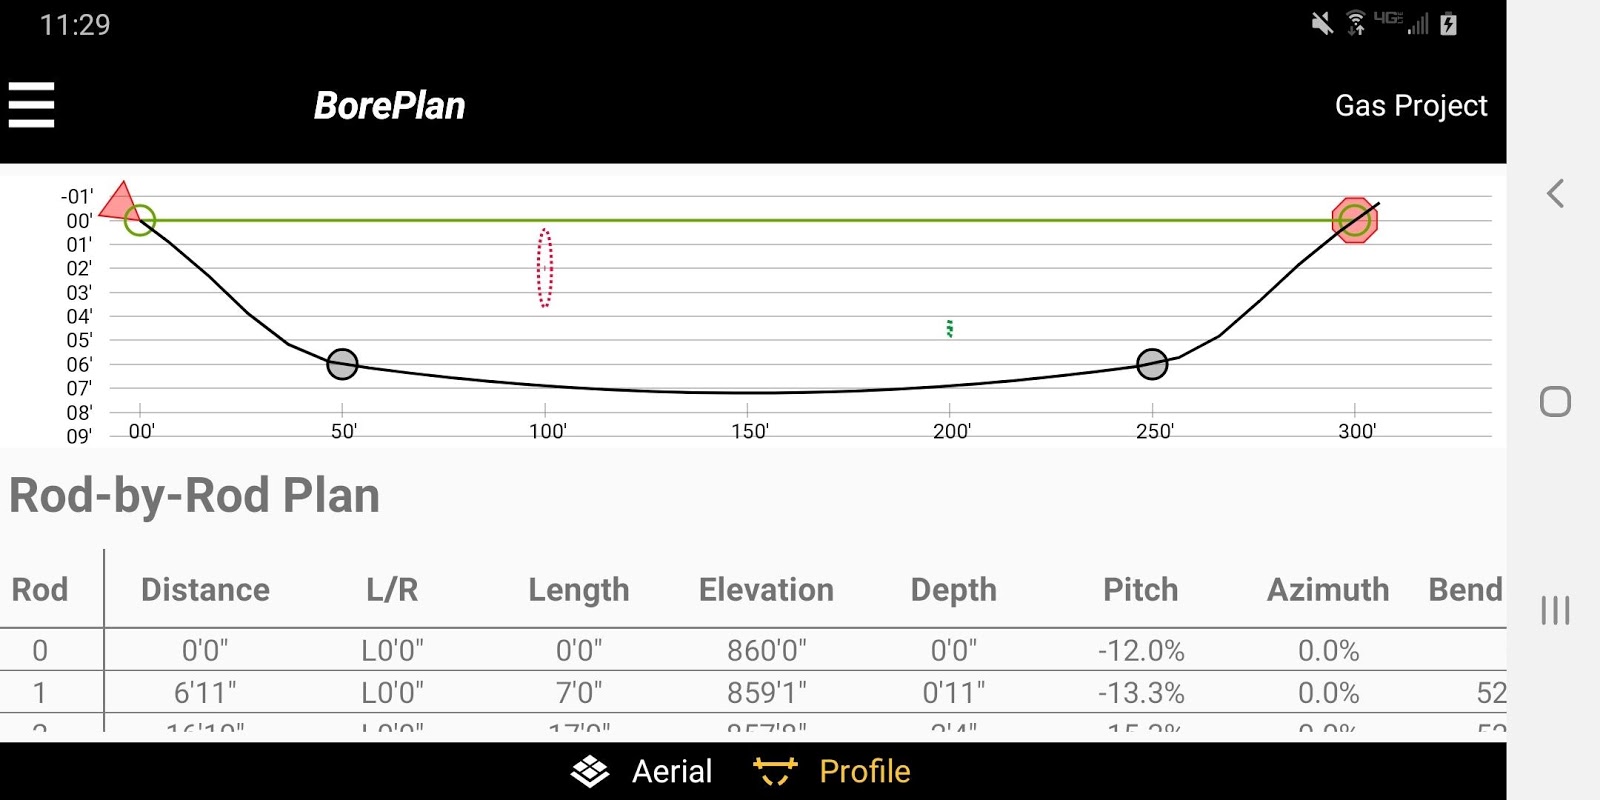Tap the red octagon exit marker

[x=1355, y=220]
